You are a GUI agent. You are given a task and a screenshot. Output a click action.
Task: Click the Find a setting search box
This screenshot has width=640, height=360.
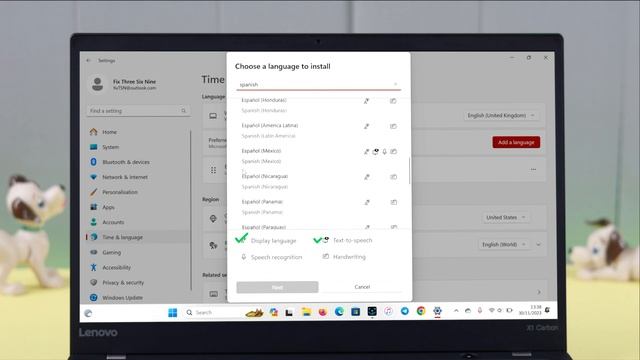pyautogui.click(x=138, y=111)
